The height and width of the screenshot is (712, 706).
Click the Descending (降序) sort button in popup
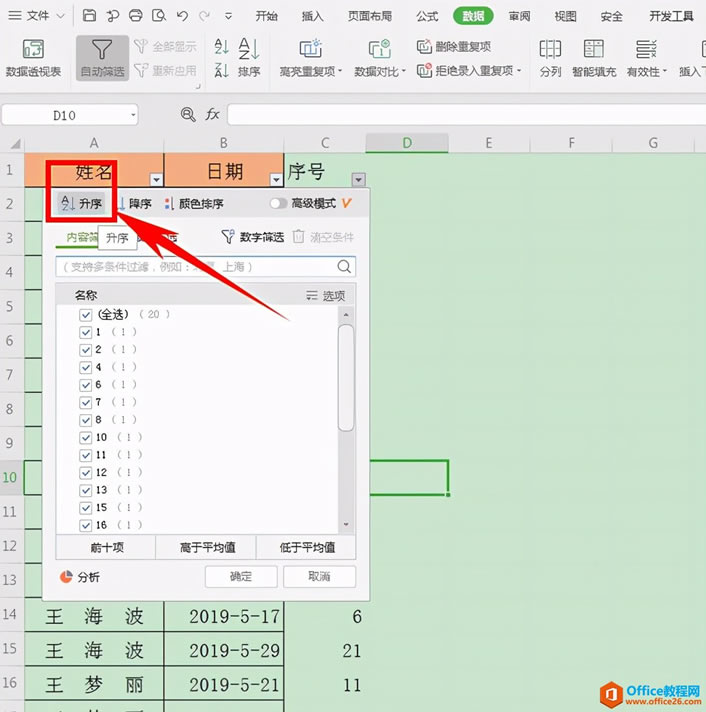coord(134,203)
